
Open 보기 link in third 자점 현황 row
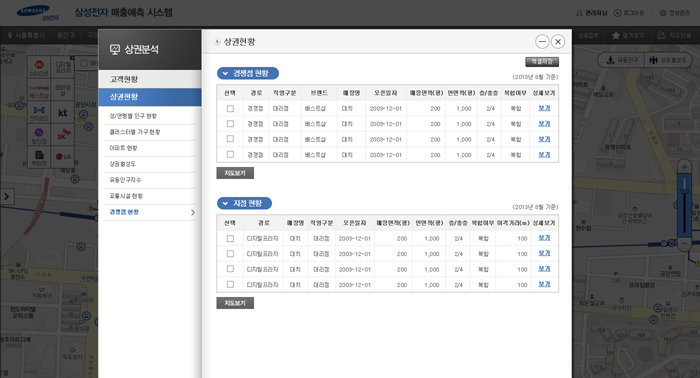[x=544, y=269]
